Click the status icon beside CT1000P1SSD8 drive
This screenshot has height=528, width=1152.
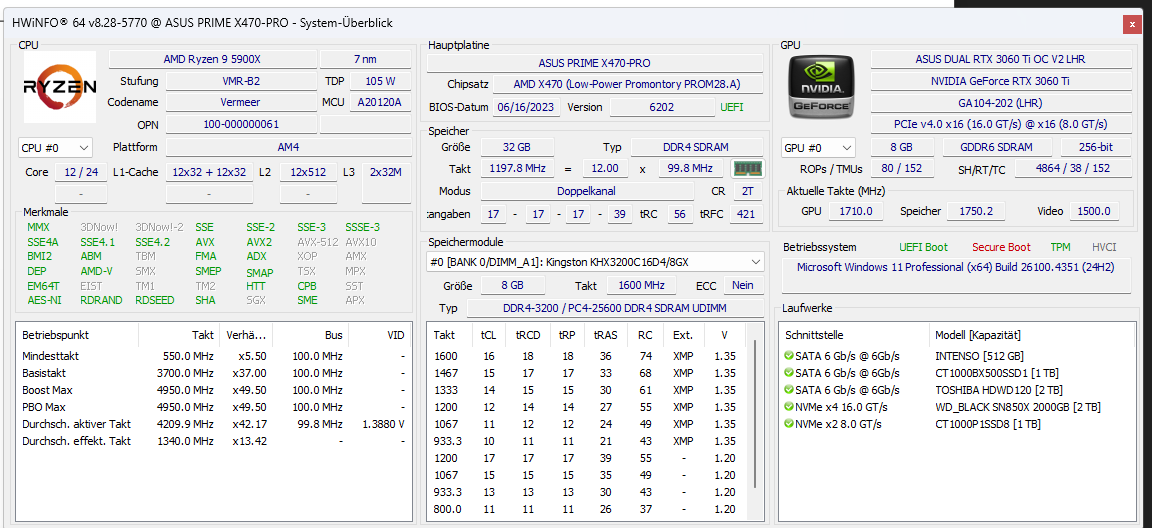(789, 424)
